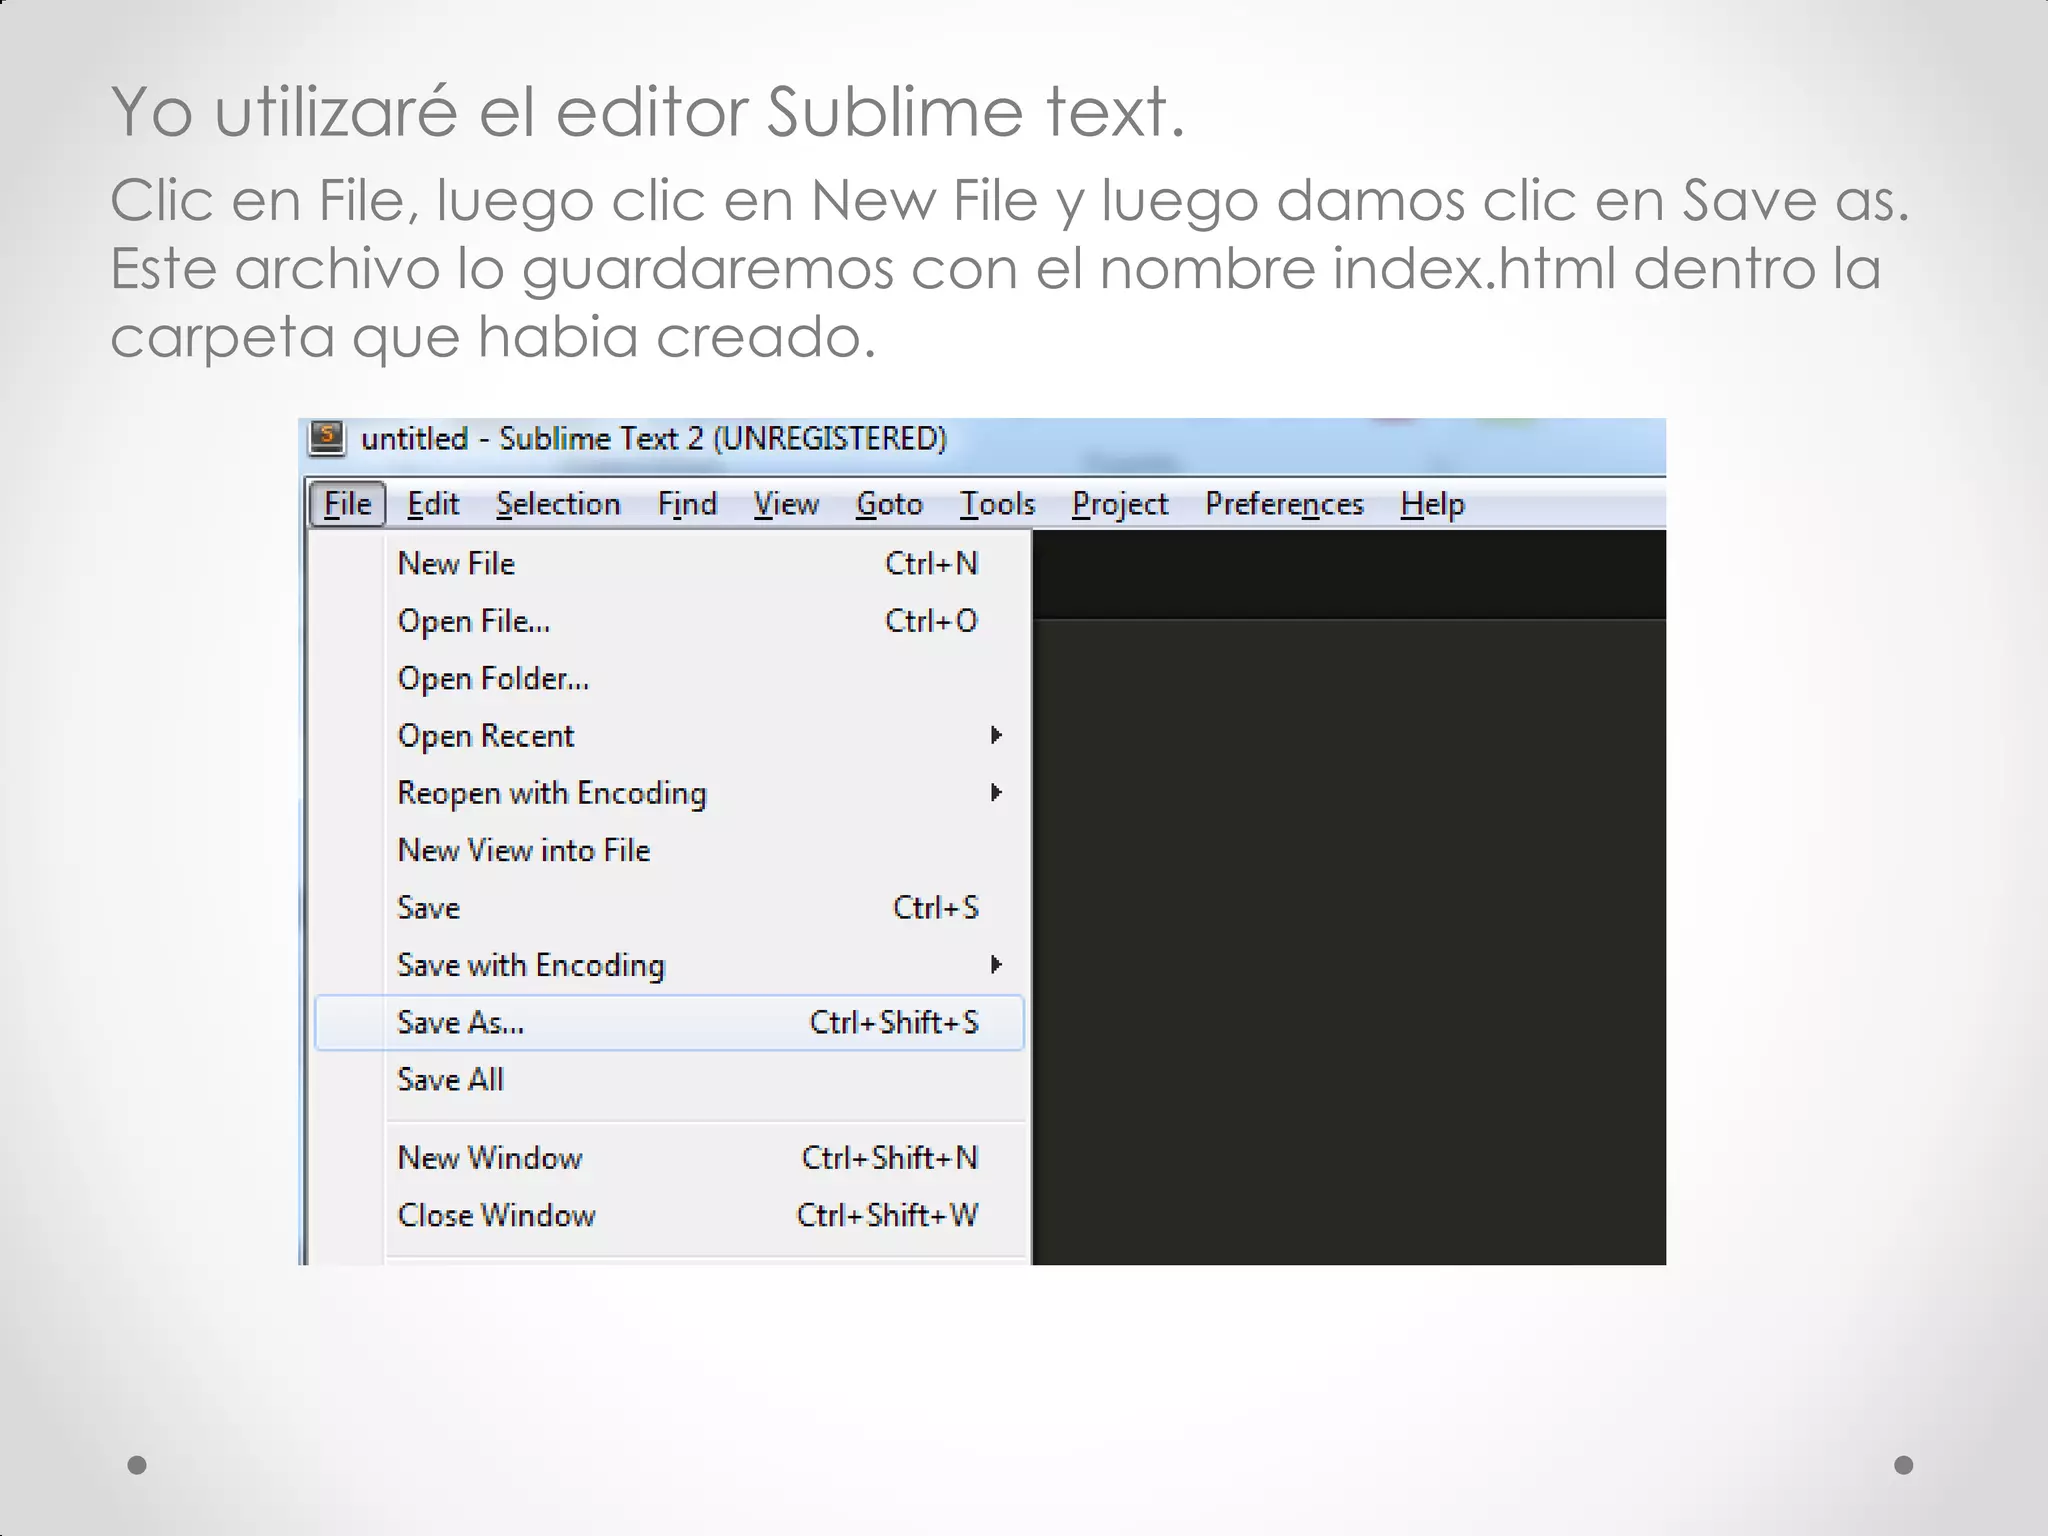Choose New File from the File menu

click(669, 564)
